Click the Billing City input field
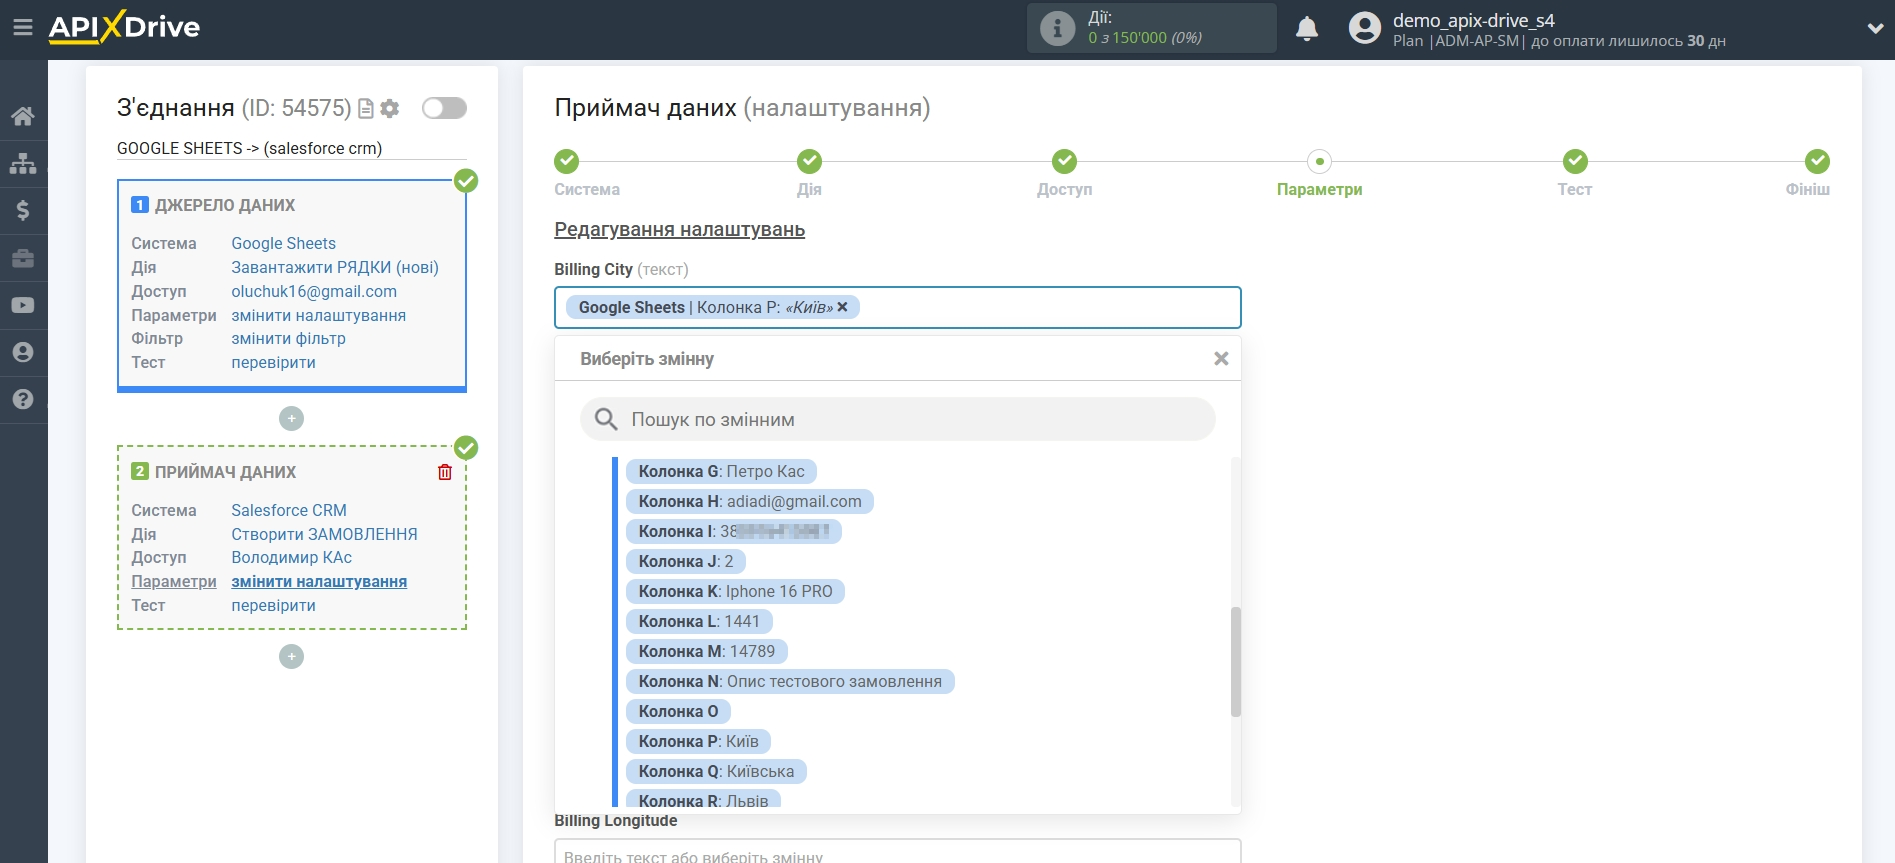The width and height of the screenshot is (1895, 863). 898,307
